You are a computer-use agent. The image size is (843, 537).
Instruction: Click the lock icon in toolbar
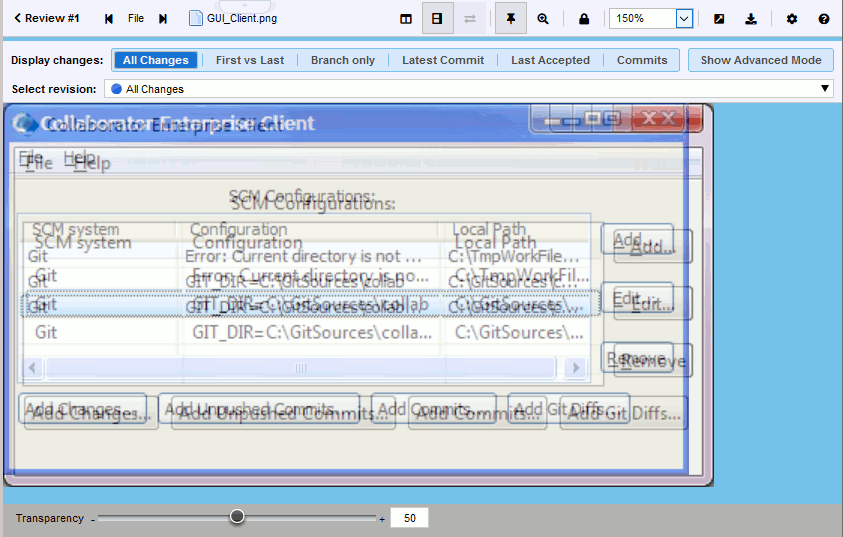(x=584, y=18)
